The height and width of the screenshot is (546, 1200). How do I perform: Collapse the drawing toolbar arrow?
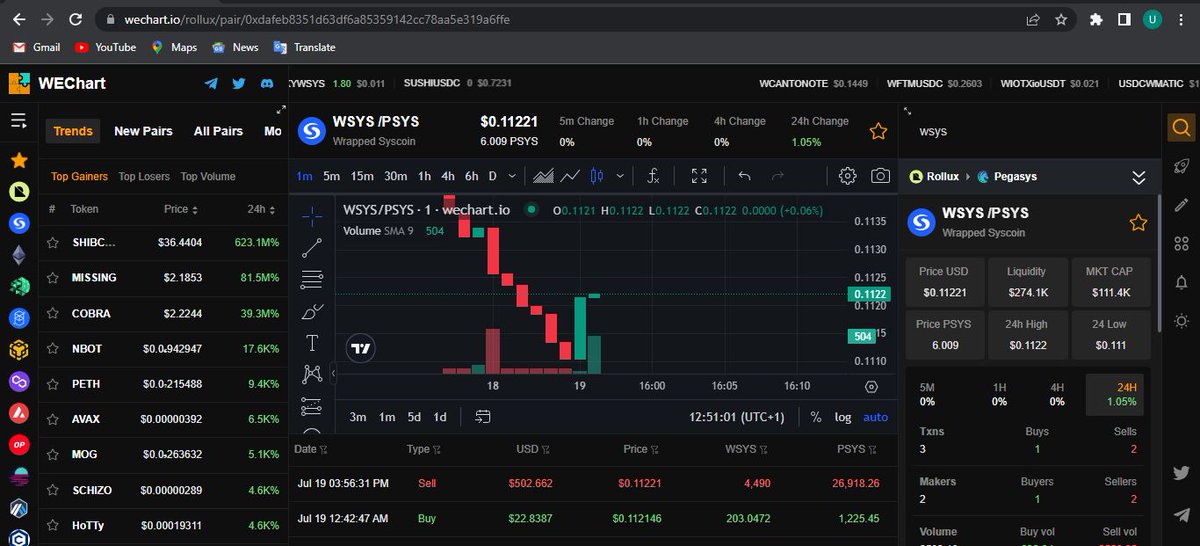tap(332, 372)
